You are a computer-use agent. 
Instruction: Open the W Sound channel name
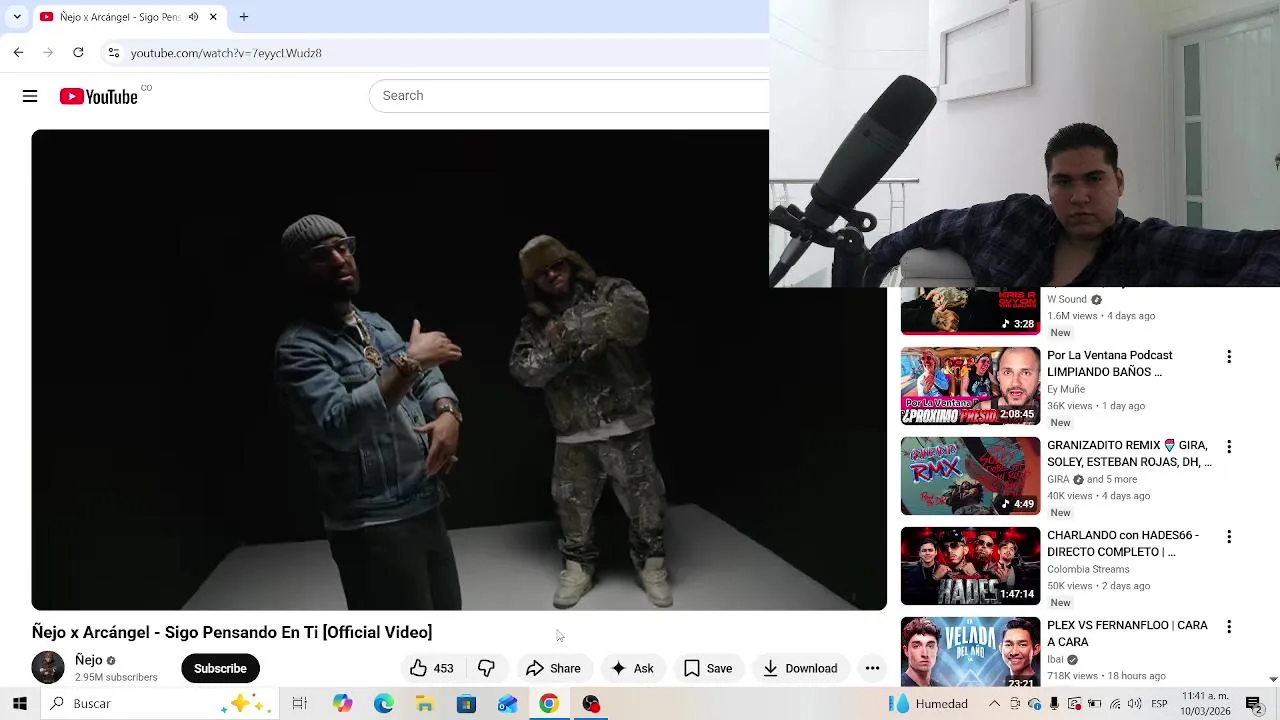pyautogui.click(x=1067, y=299)
